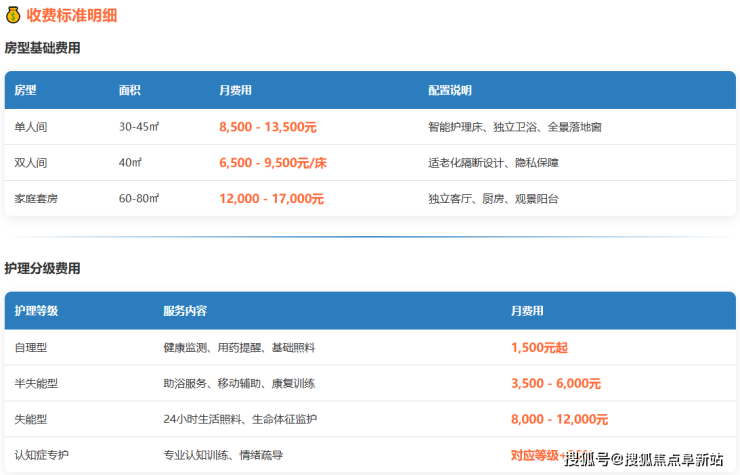Click the 6,500 - 9,500元/床 price
This screenshot has height=475, width=740.
pyautogui.click(x=272, y=163)
